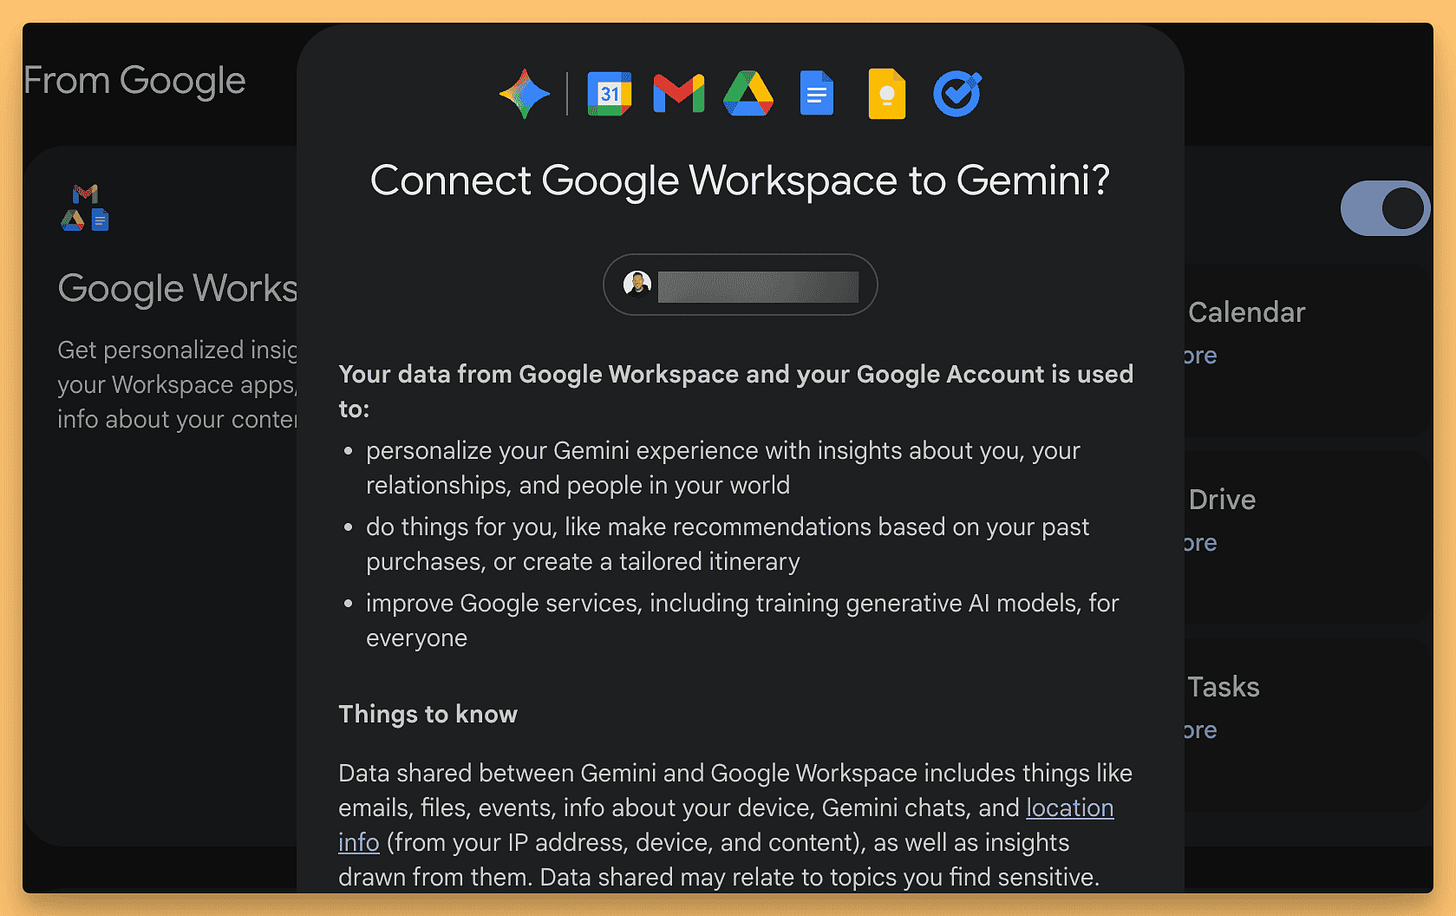Click the profile avatar in account chip

(x=637, y=285)
